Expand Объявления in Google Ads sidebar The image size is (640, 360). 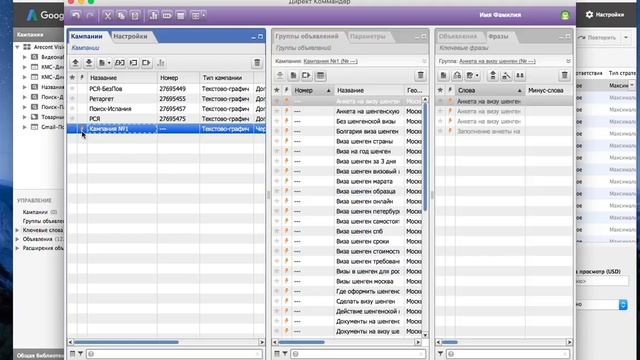click(18, 239)
